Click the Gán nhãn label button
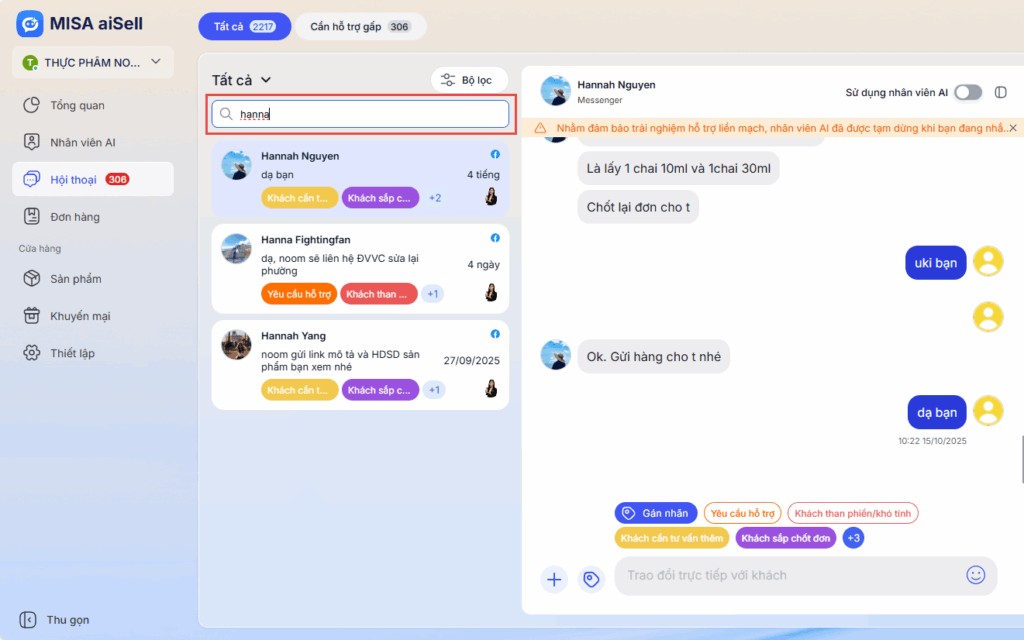This screenshot has width=1024, height=640. pyautogui.click(x=656, y=513)
